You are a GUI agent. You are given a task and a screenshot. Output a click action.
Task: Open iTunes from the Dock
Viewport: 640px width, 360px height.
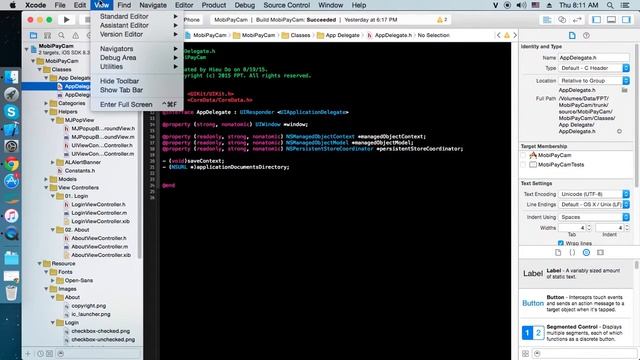point(11,216)
